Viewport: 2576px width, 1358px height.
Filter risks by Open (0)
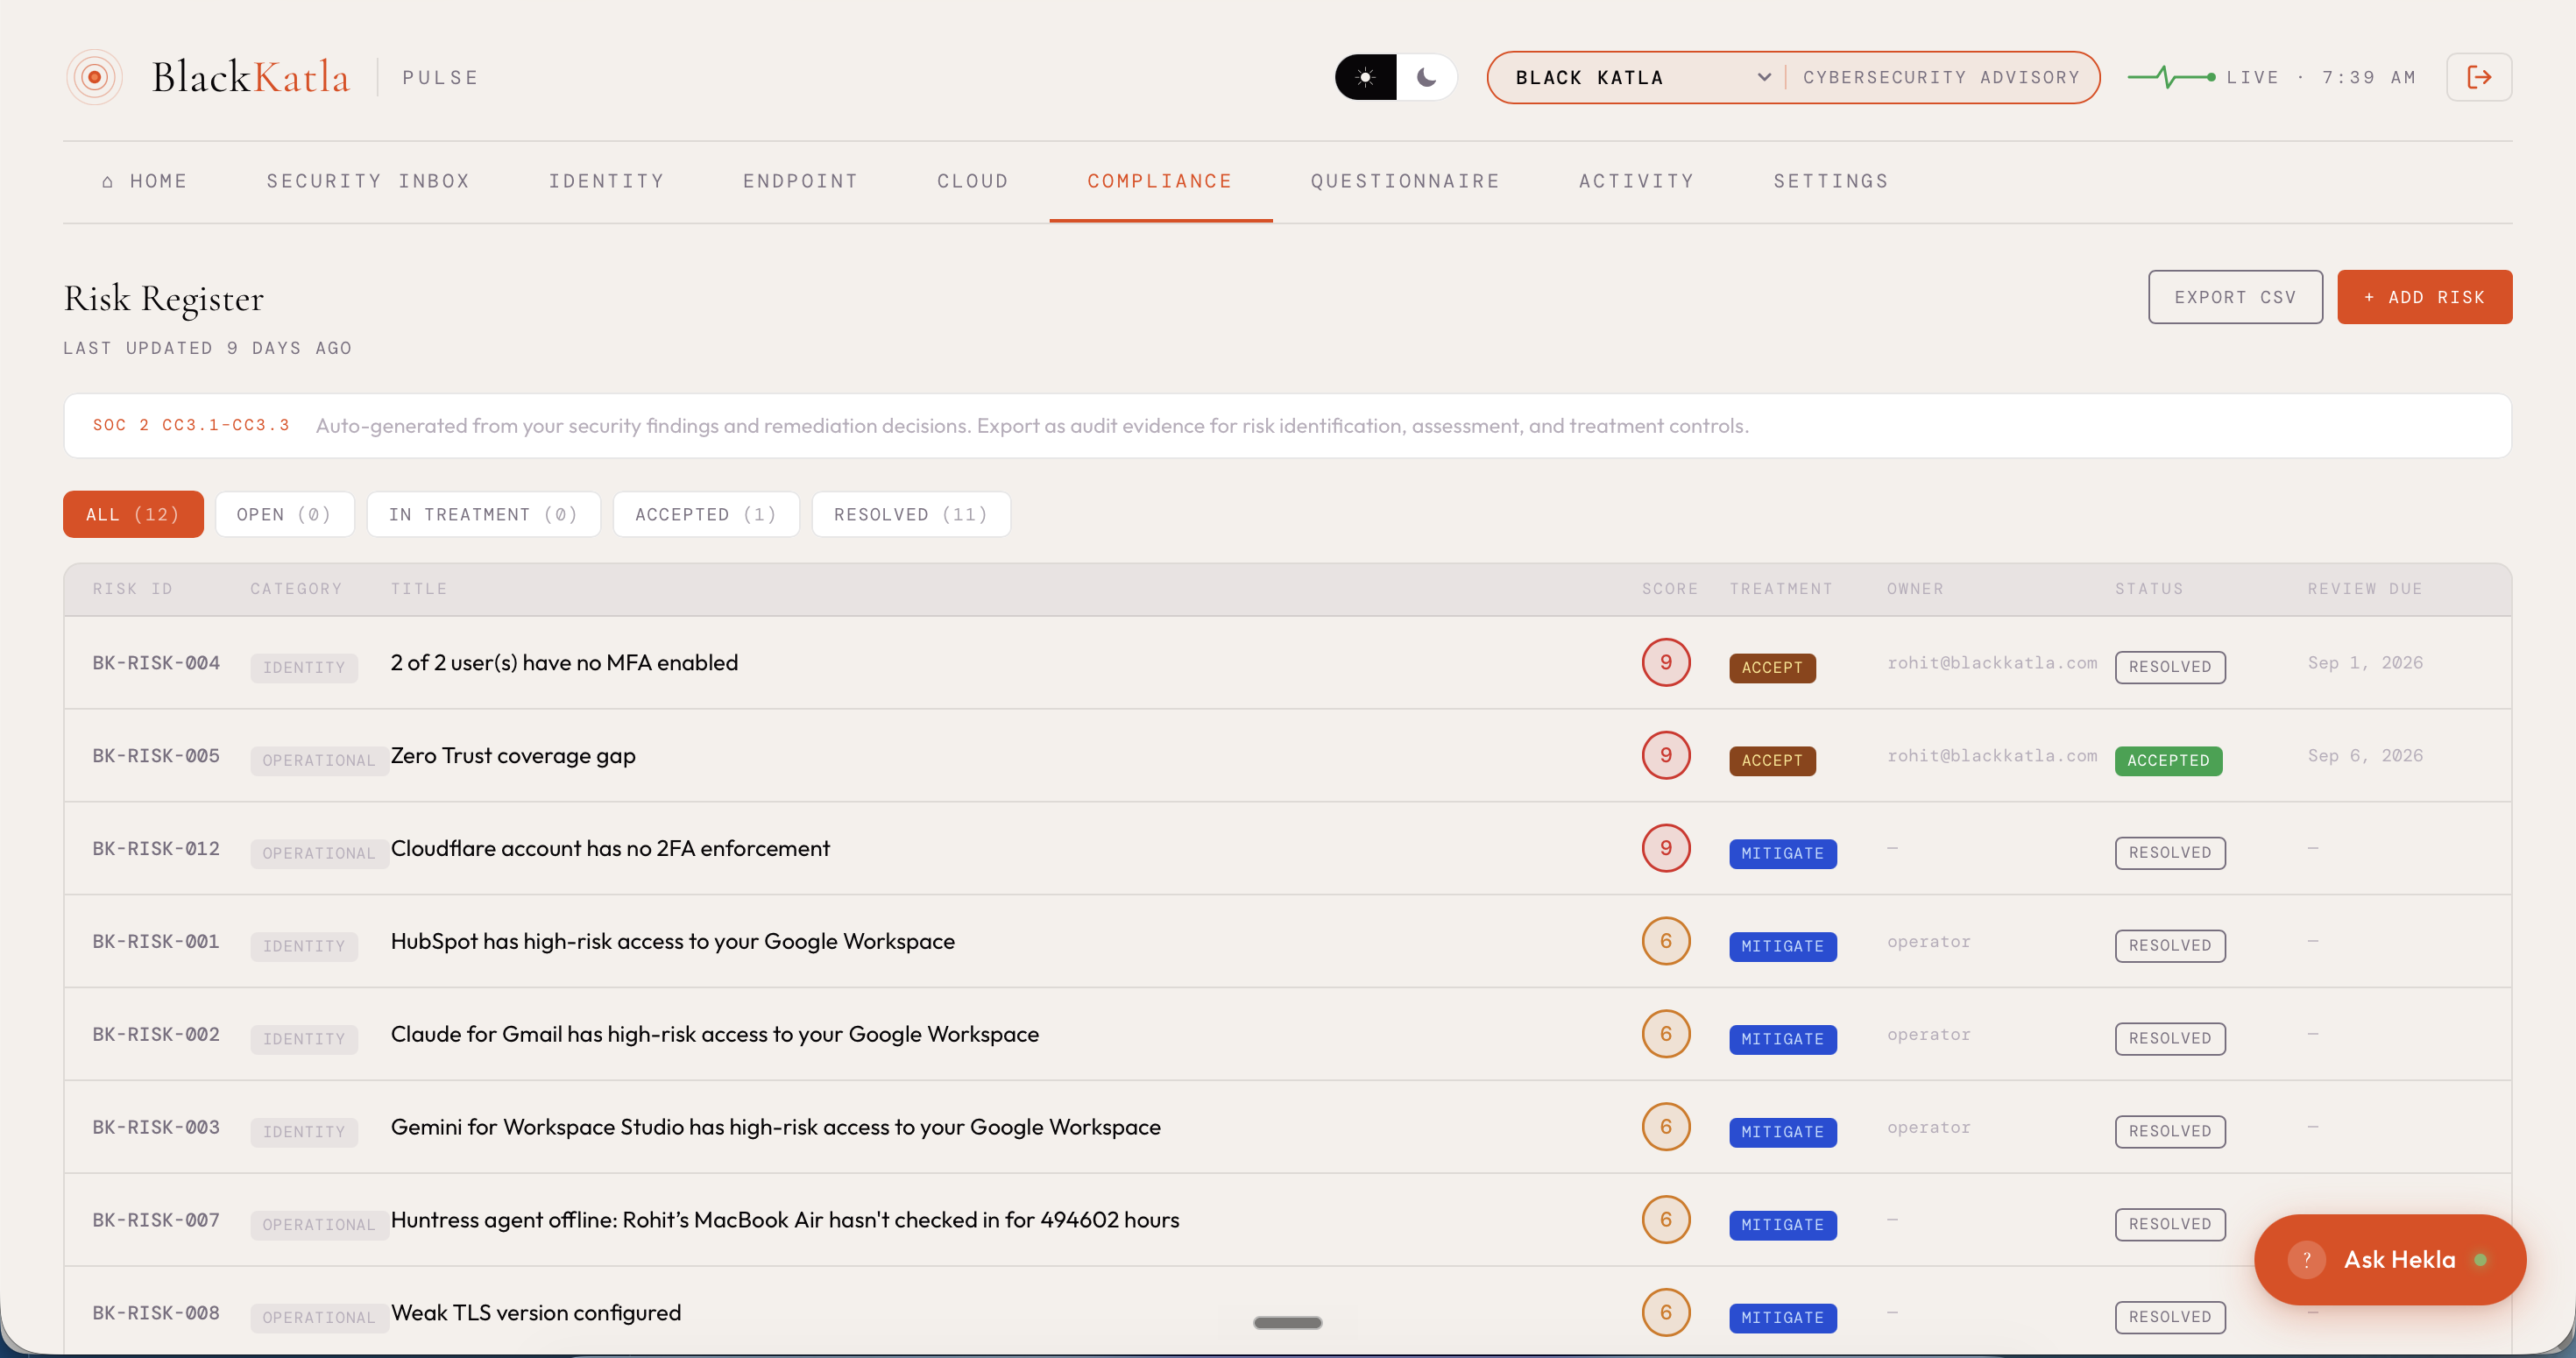[x=284, y=514]
